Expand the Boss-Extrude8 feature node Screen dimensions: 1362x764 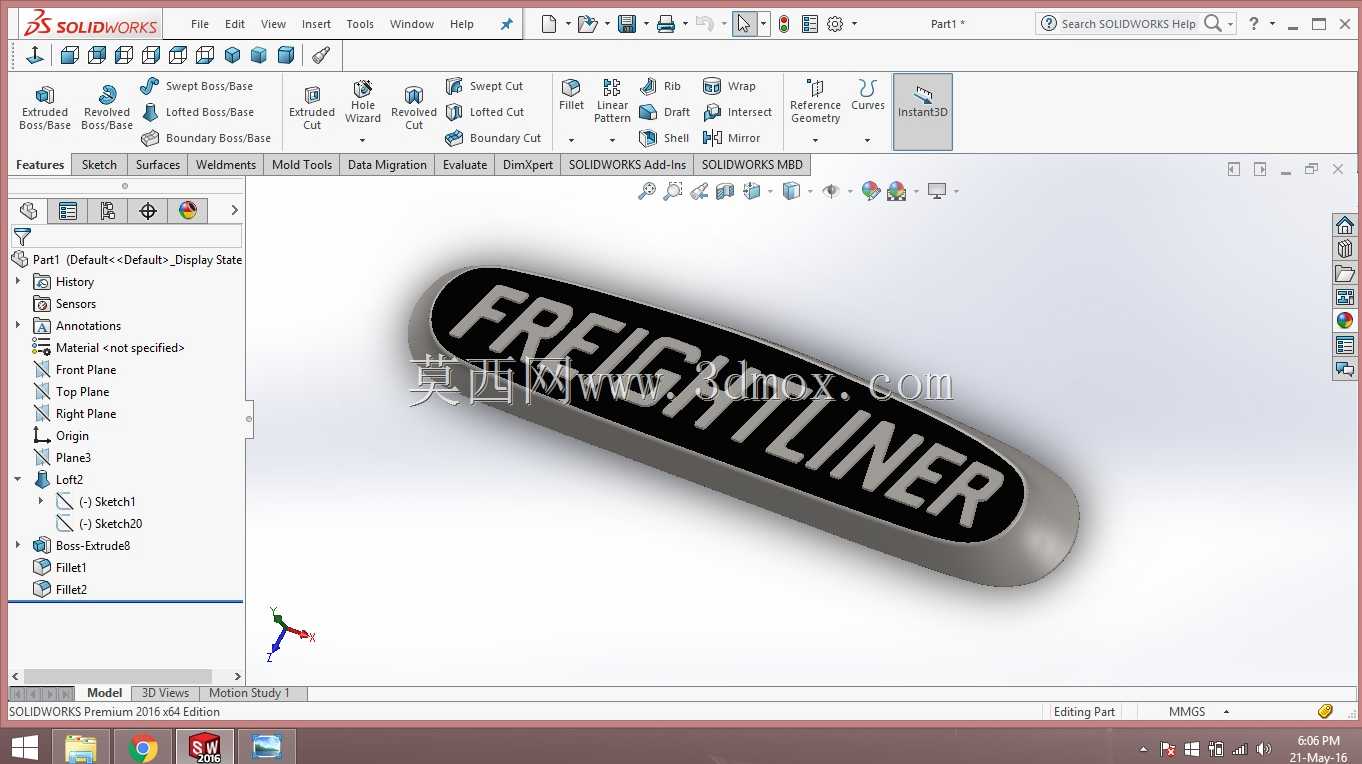click(18, 546)
